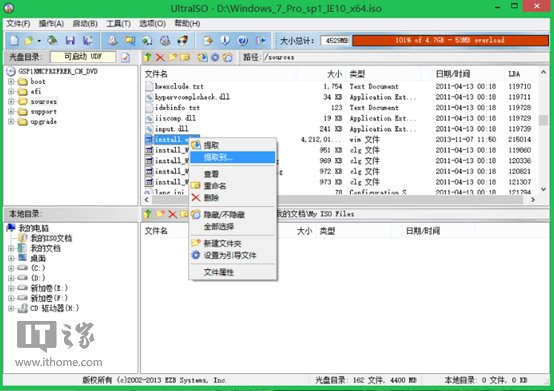Click gear Set Boot File toolbar icon

215,57
